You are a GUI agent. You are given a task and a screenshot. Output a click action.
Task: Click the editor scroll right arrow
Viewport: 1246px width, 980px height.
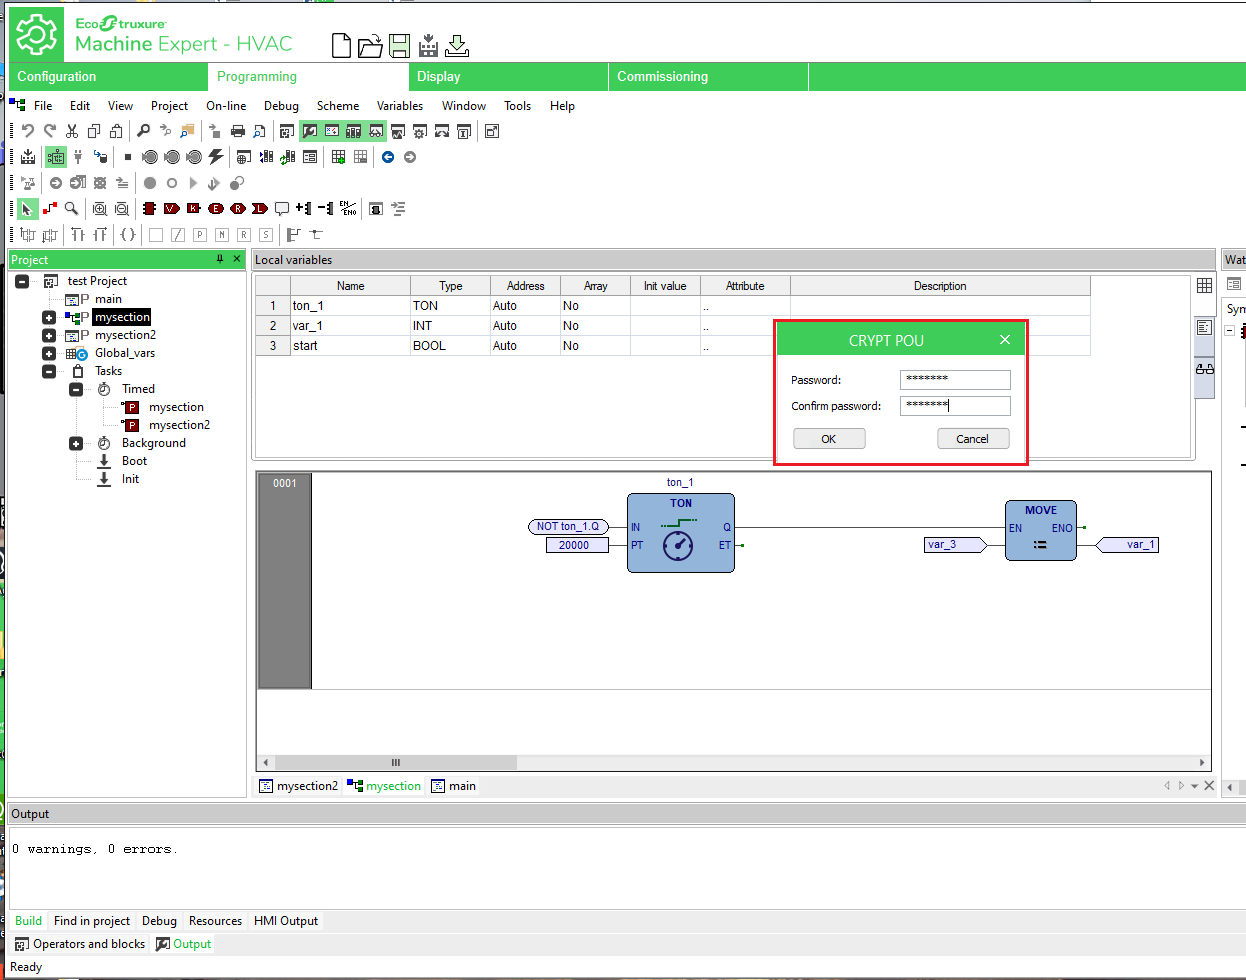click(x=1203, y=762)
